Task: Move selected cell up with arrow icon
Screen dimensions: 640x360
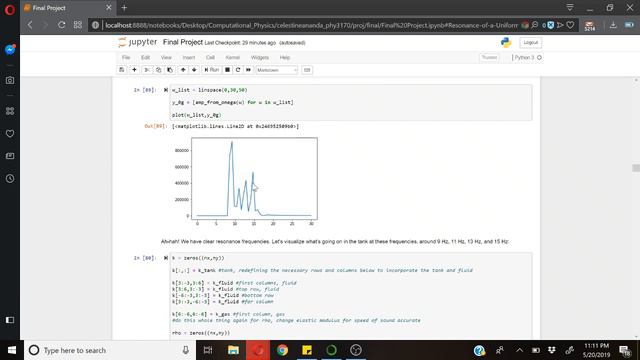Action: pos(183,70)
